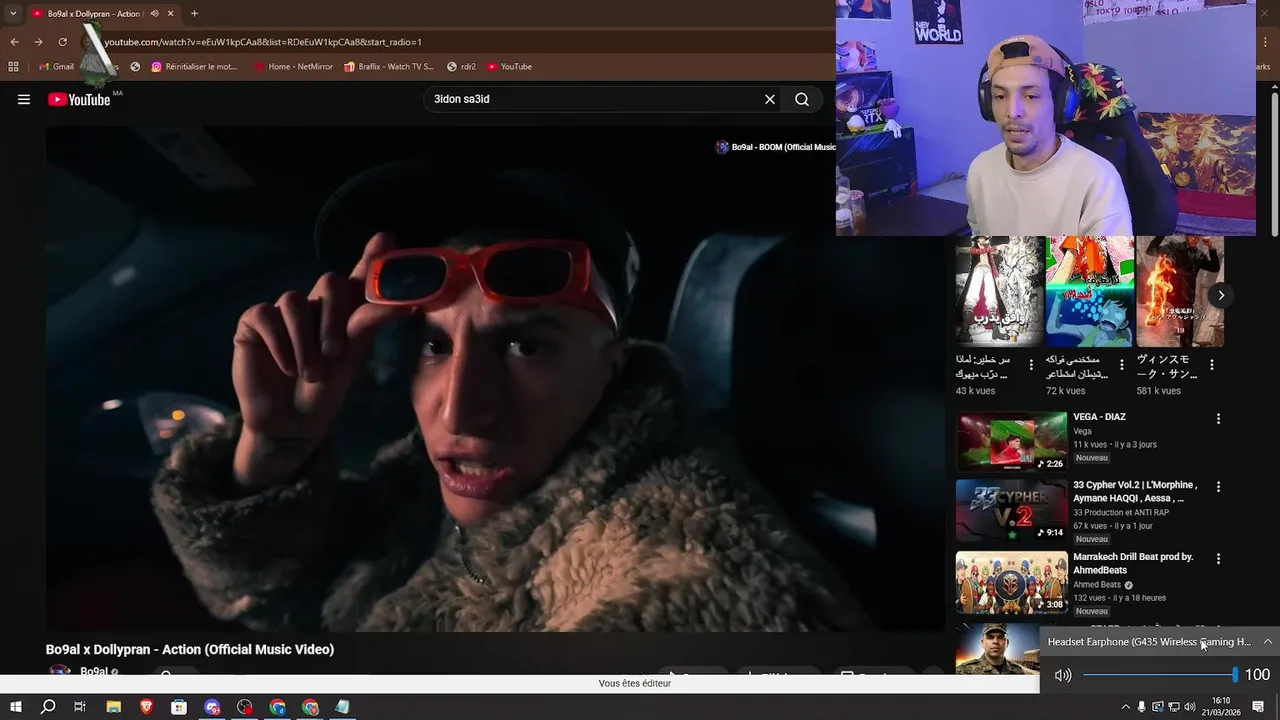Open the Windows Start menu
This screenshot has width=1280, height=720.
(x=15, y=707)
